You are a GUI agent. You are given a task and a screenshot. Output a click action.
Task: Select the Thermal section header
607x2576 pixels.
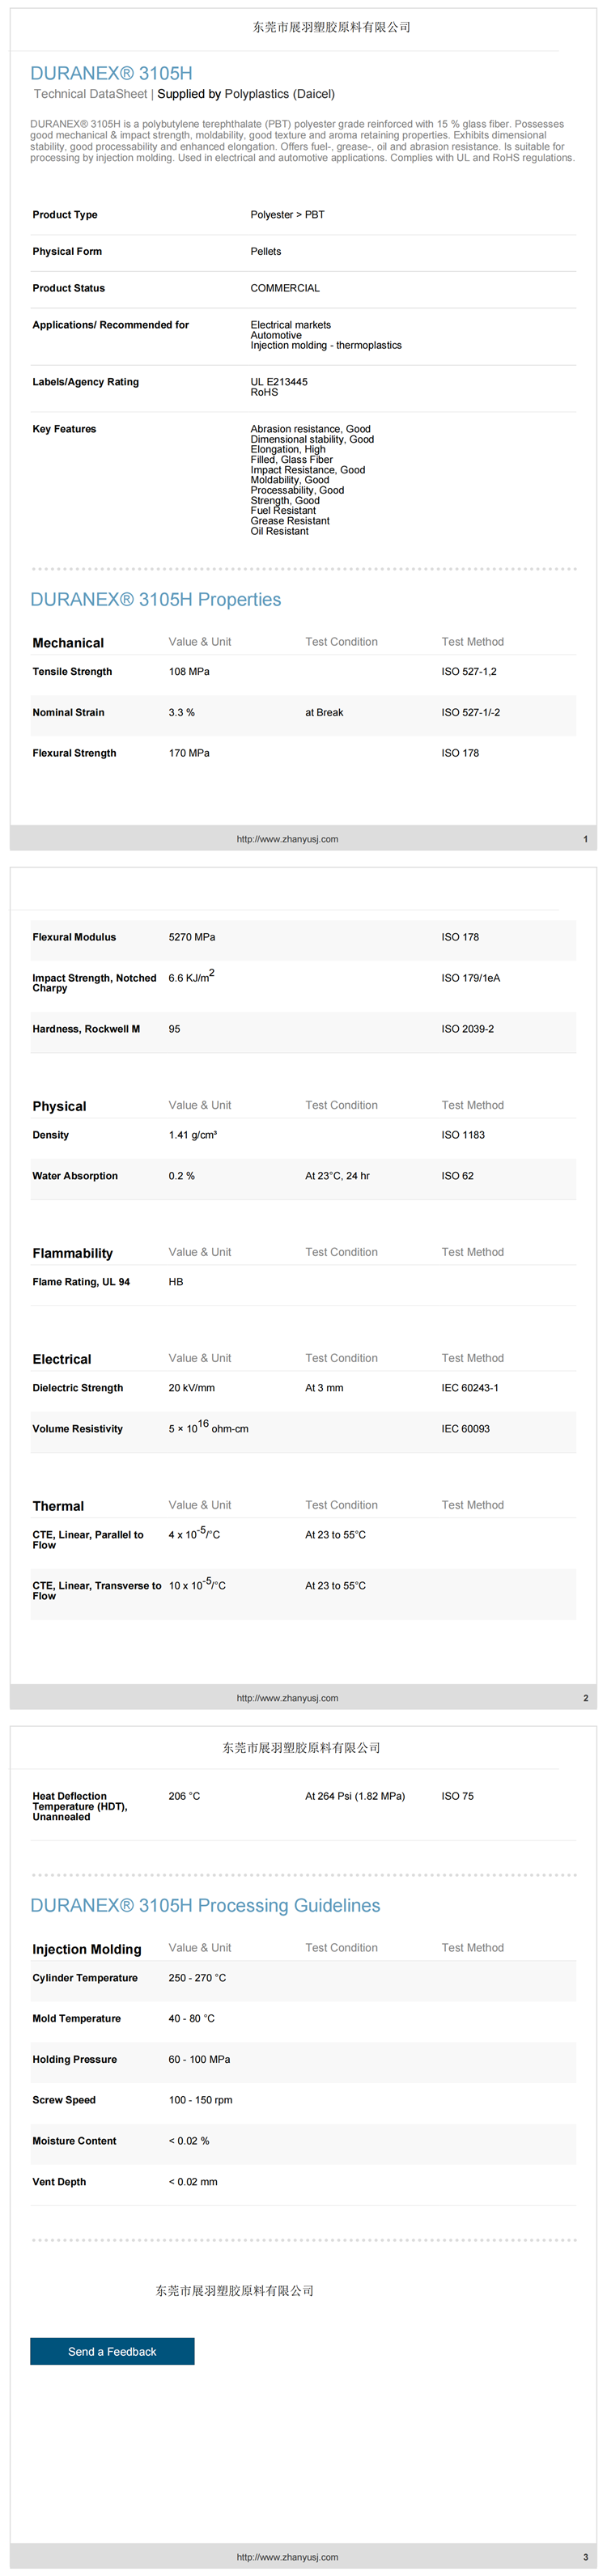[58, 1506]
